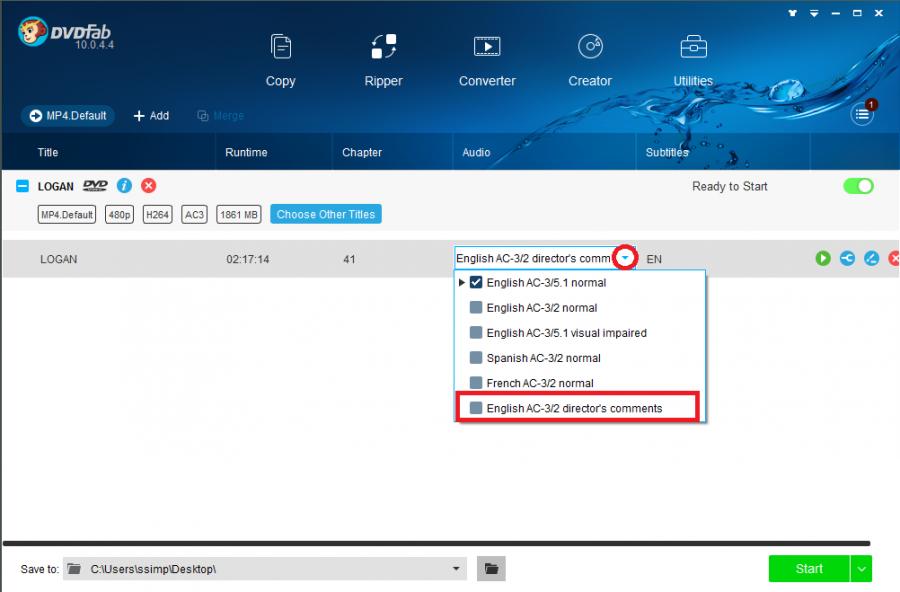900x592 pixels.
Task: Maximize the DVDFab window
Action: coord(857,13)
